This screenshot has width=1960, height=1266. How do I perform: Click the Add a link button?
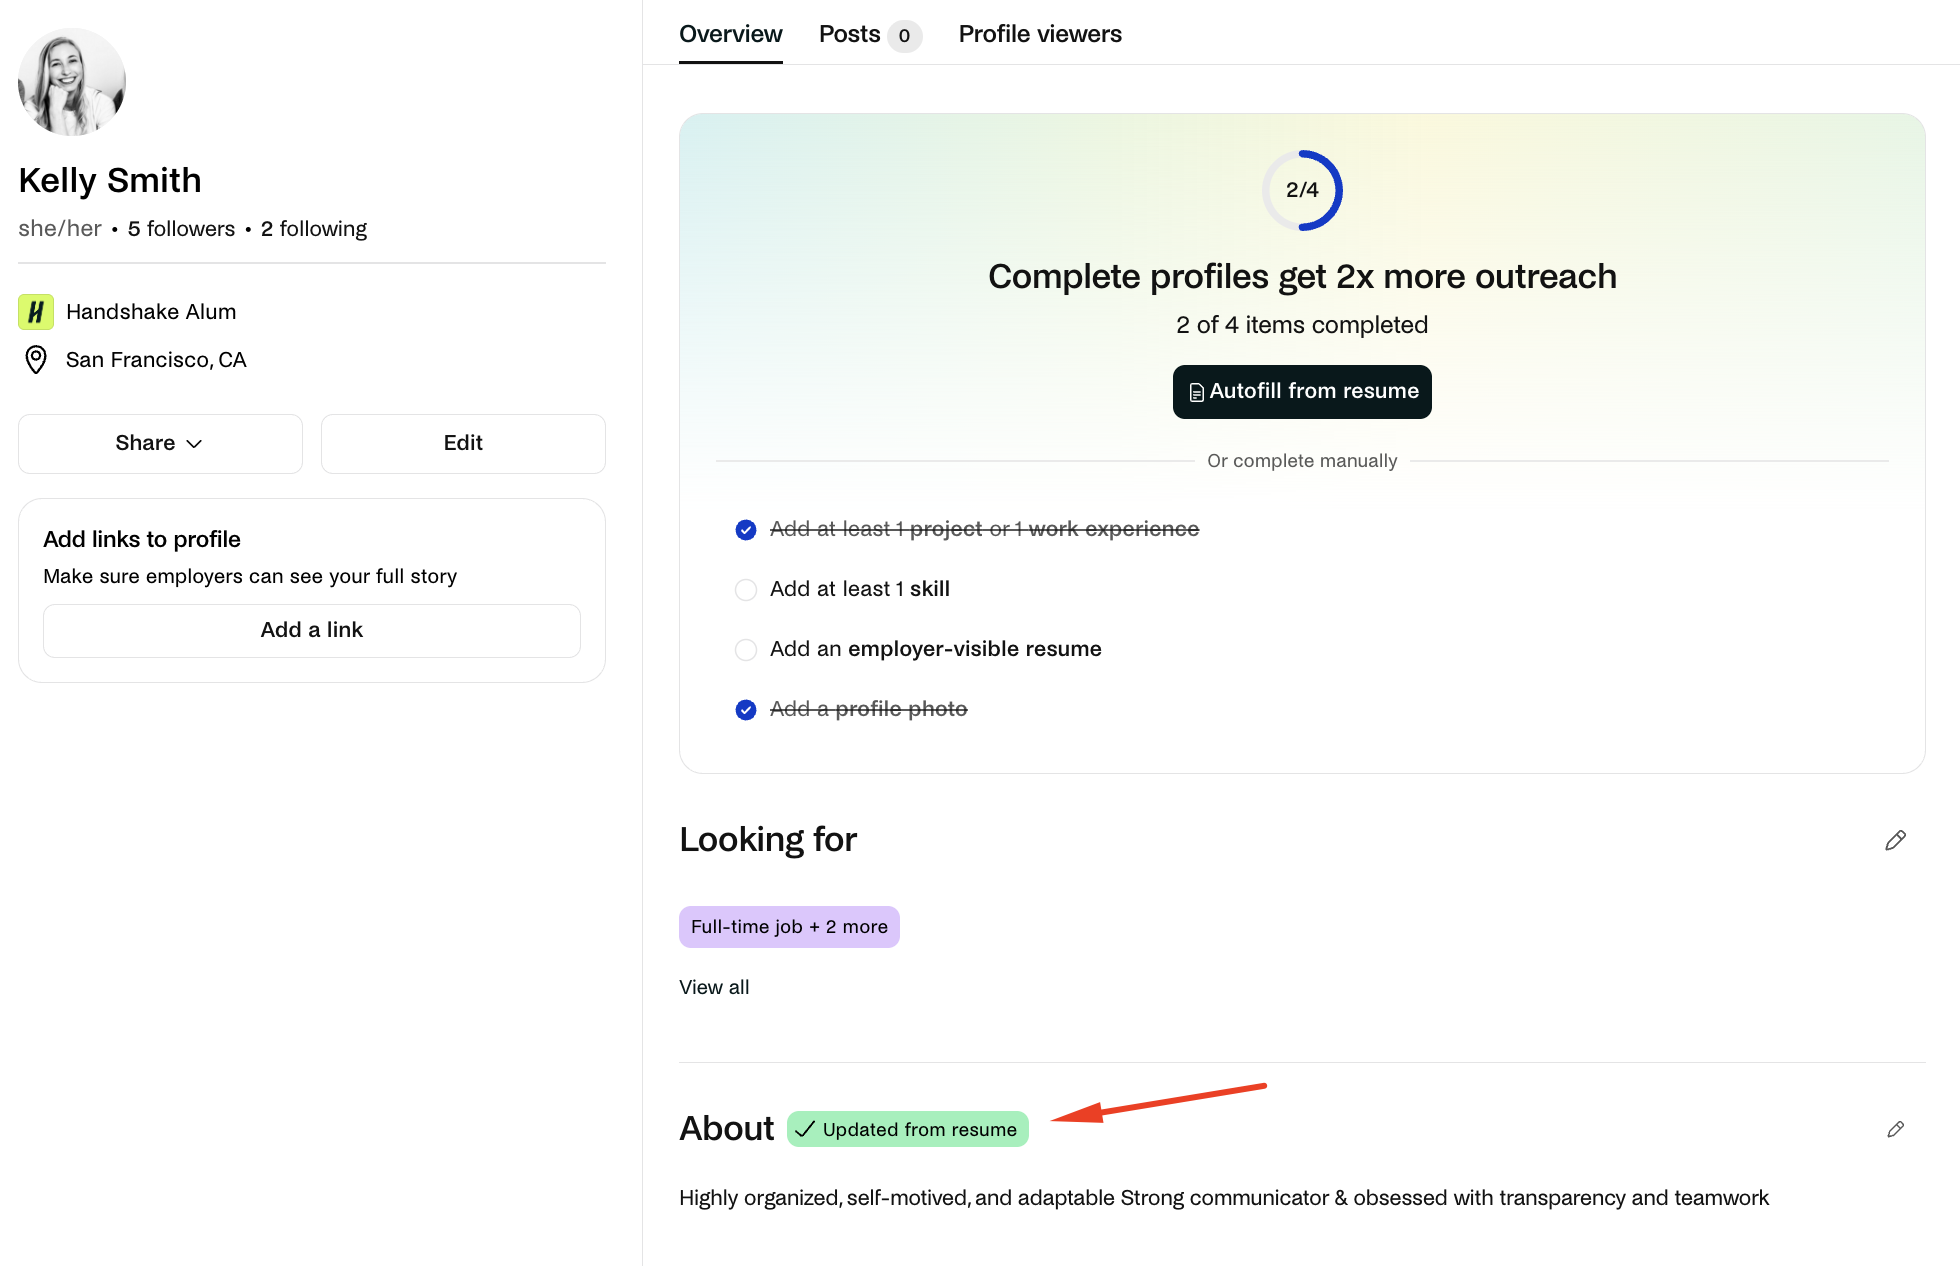[x=312, y=630]
